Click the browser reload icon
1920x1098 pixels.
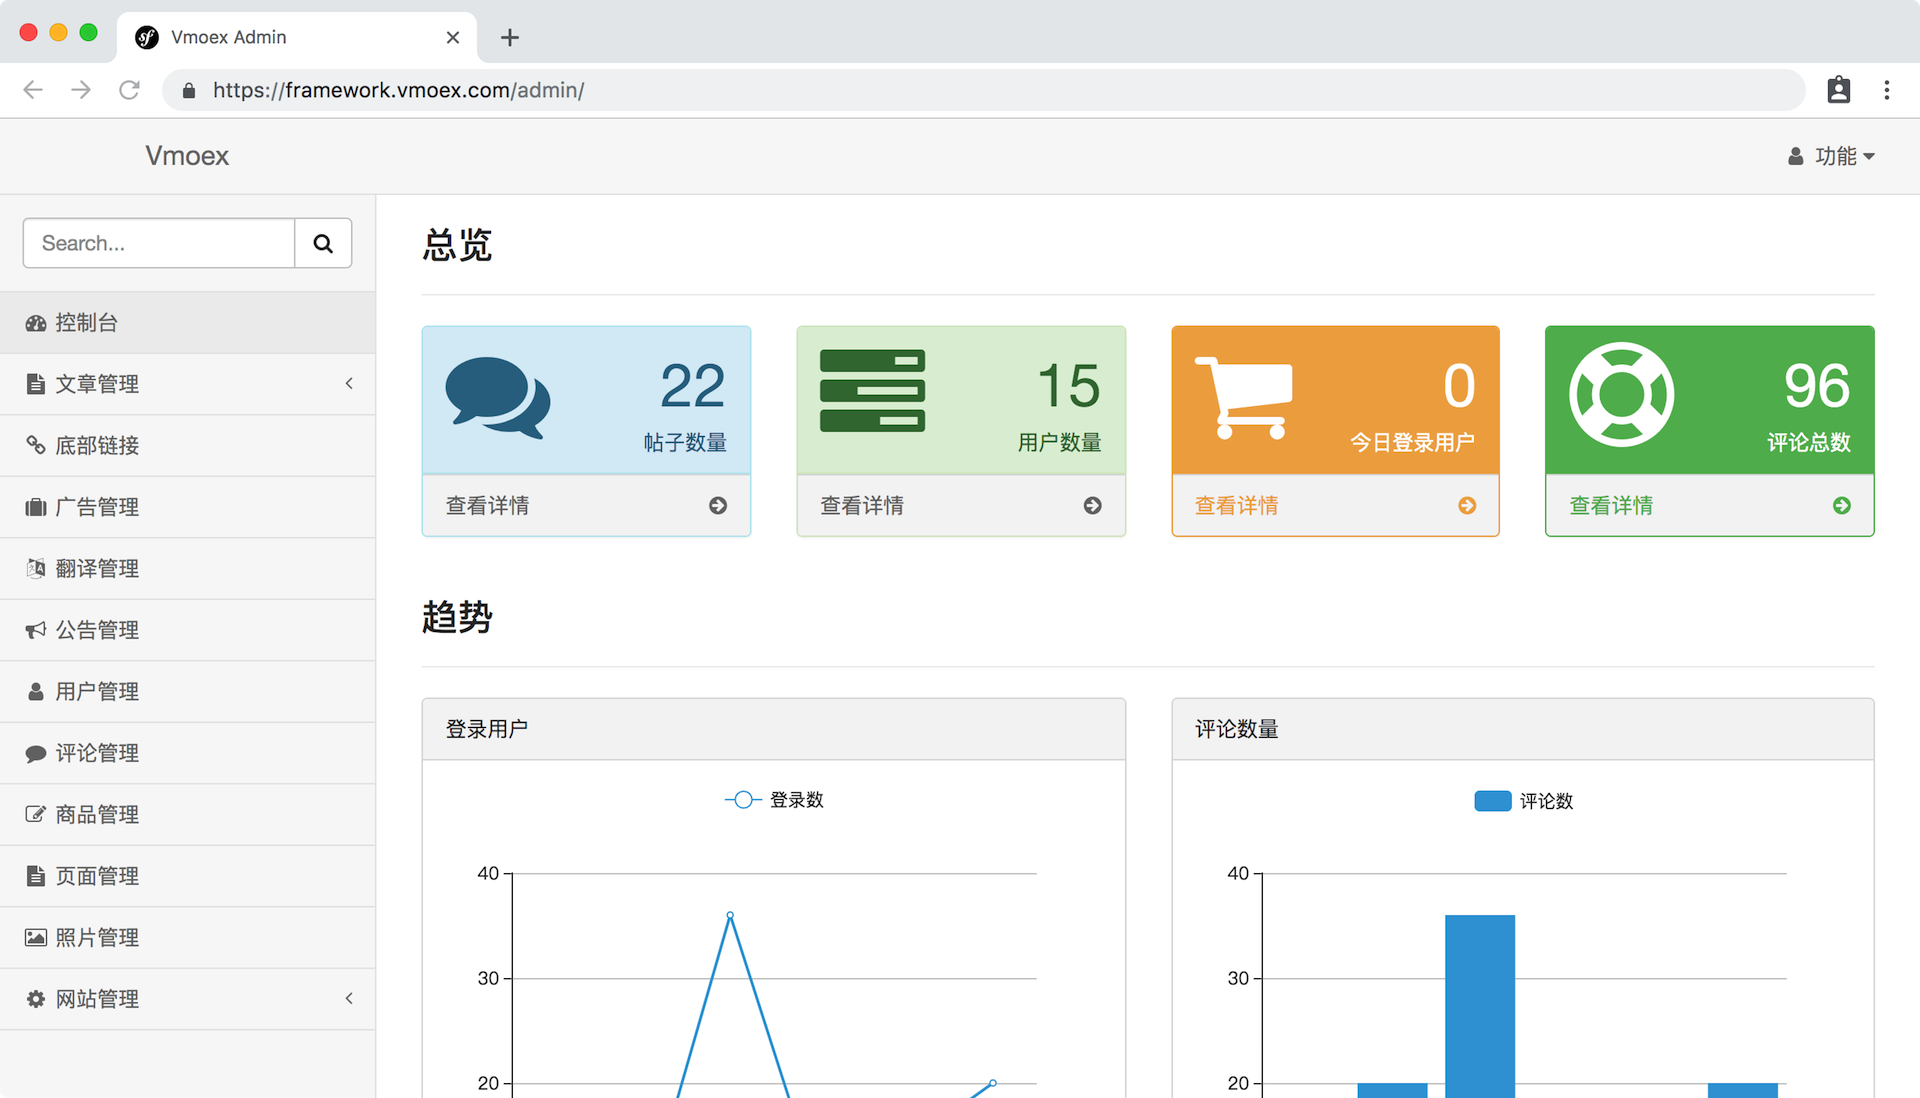[x=129, y=90]
